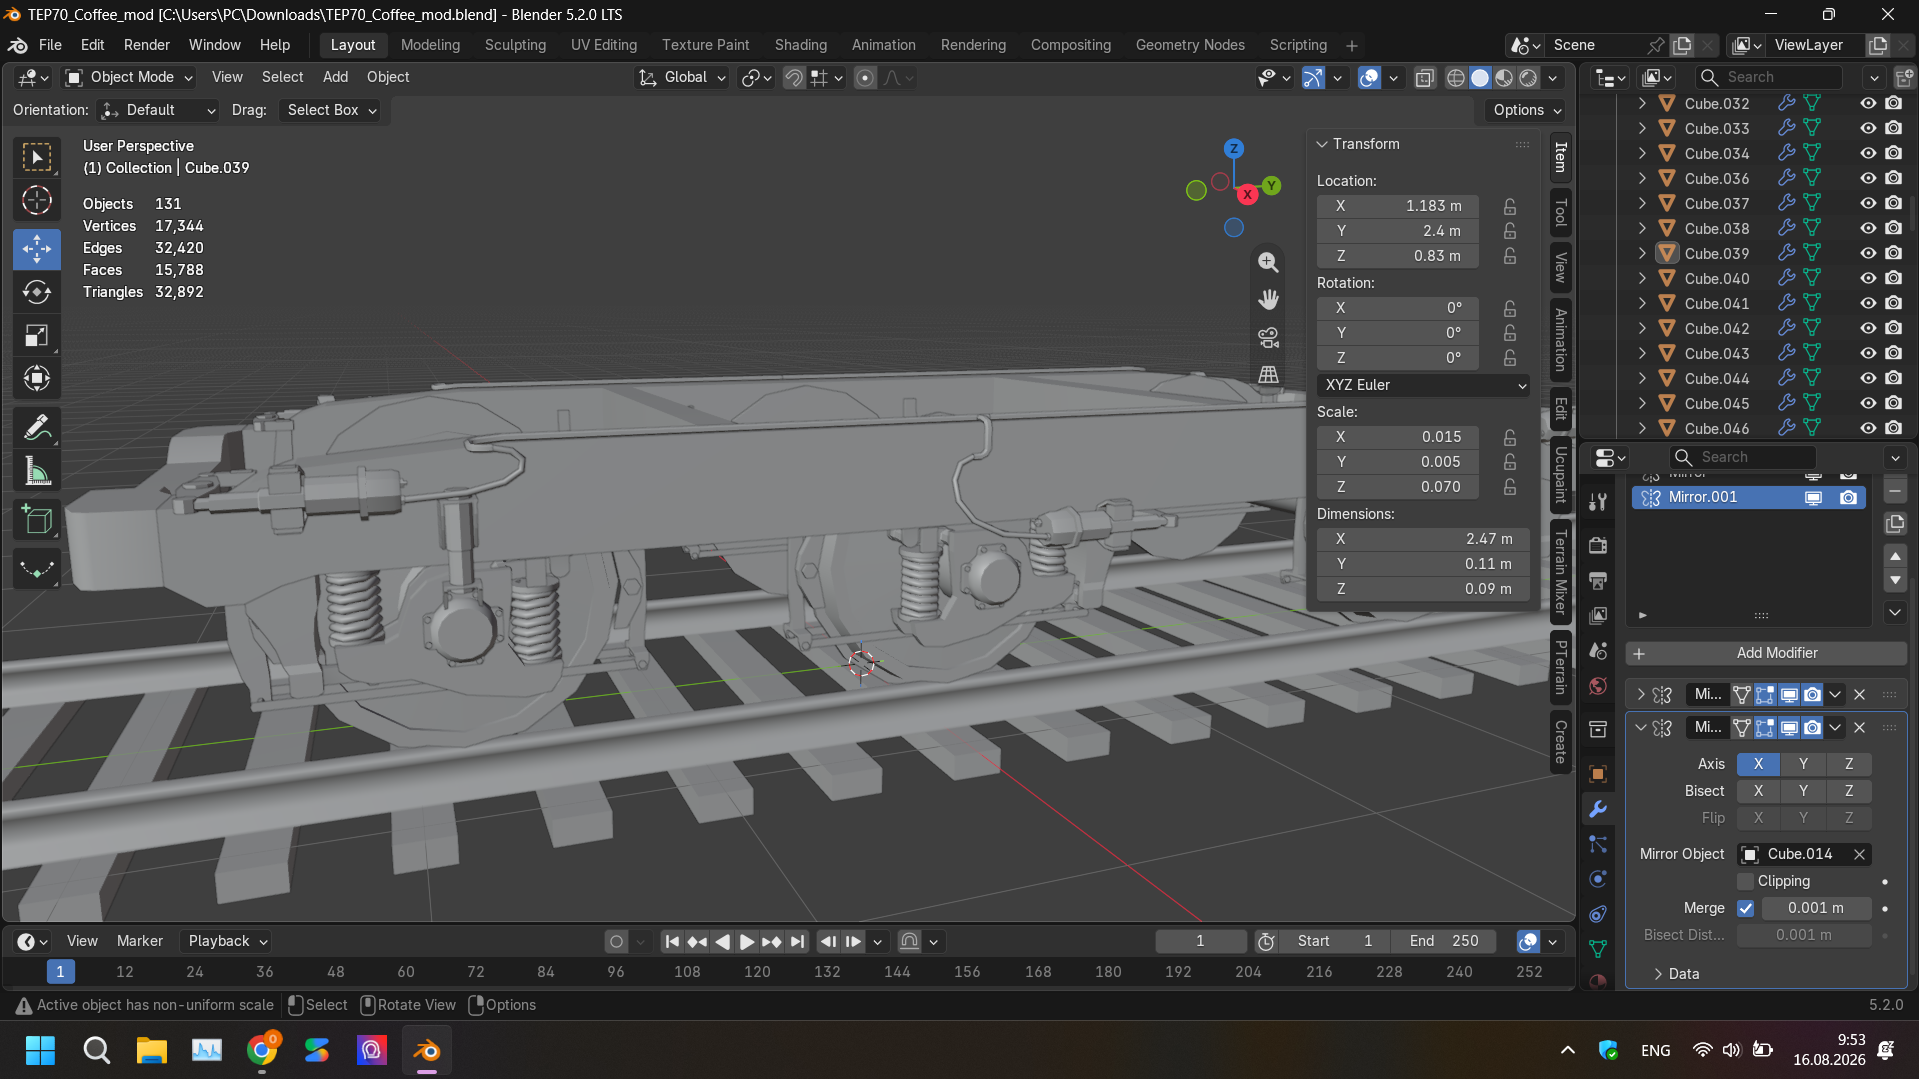Hide Cube.032 in viewport via eye icon

pyautogui.click(x=1868, y=103)
